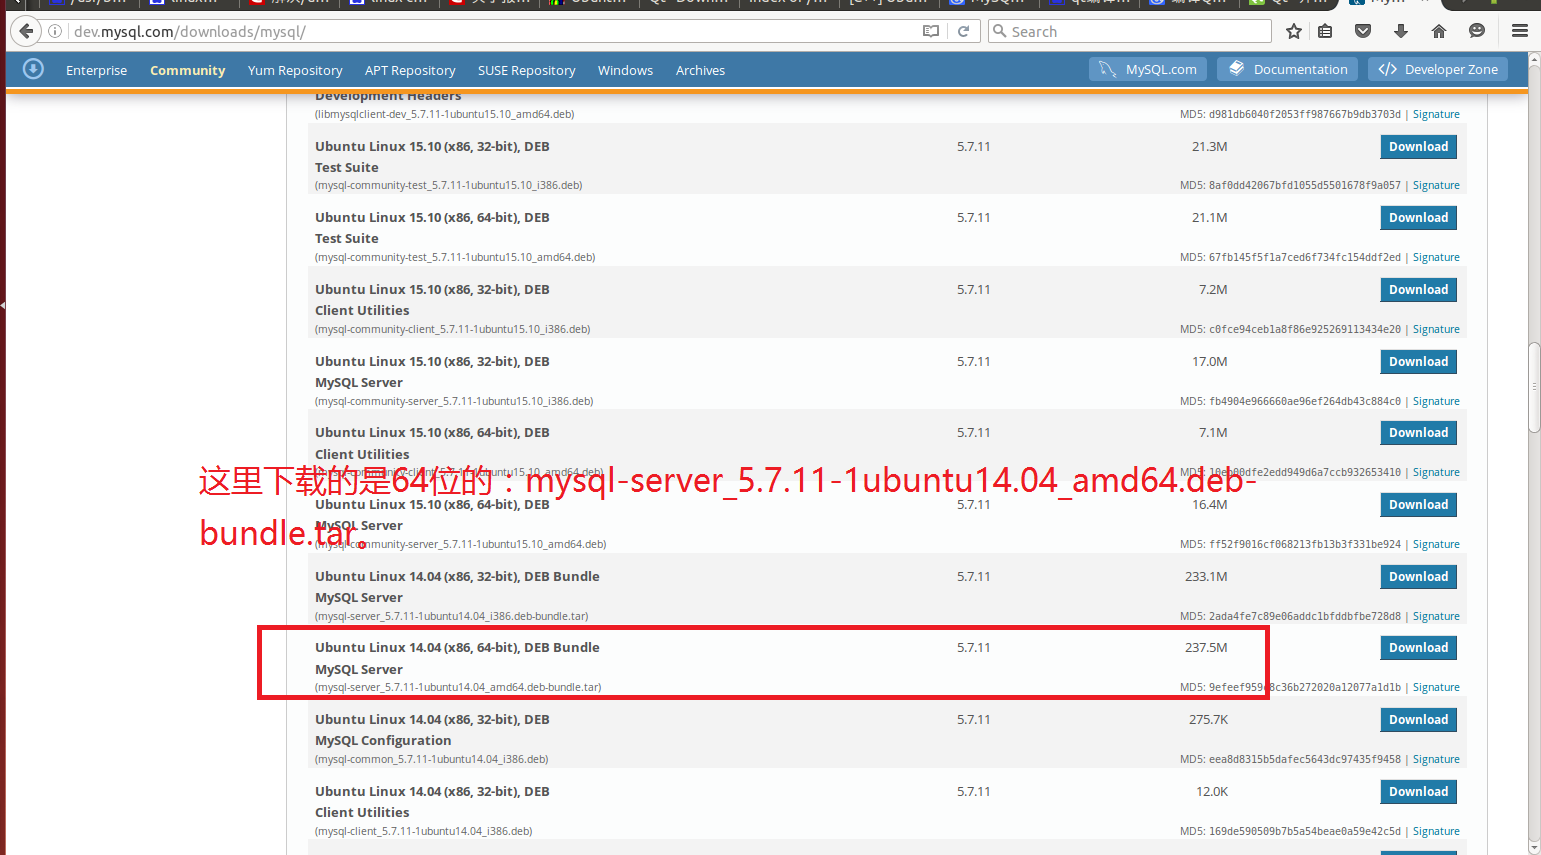Select filename mysql-server_5.7.11-1ubuntu14.04_amd64.deb-bundle.tar
This screenshot has width=1541, height=855.
coord(458,687)
